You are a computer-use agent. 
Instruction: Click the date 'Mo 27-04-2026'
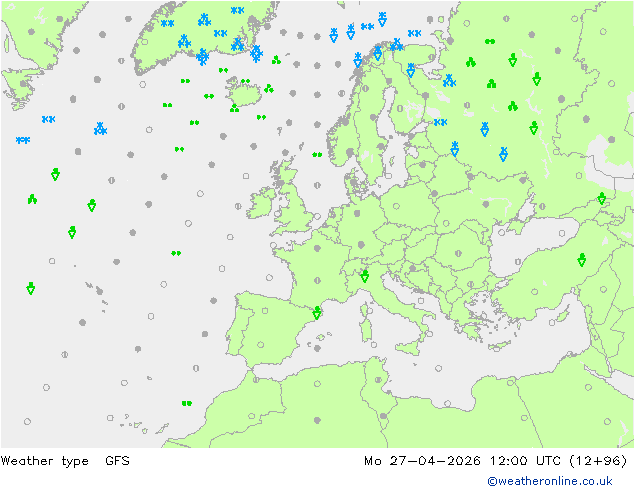(422, 460)
